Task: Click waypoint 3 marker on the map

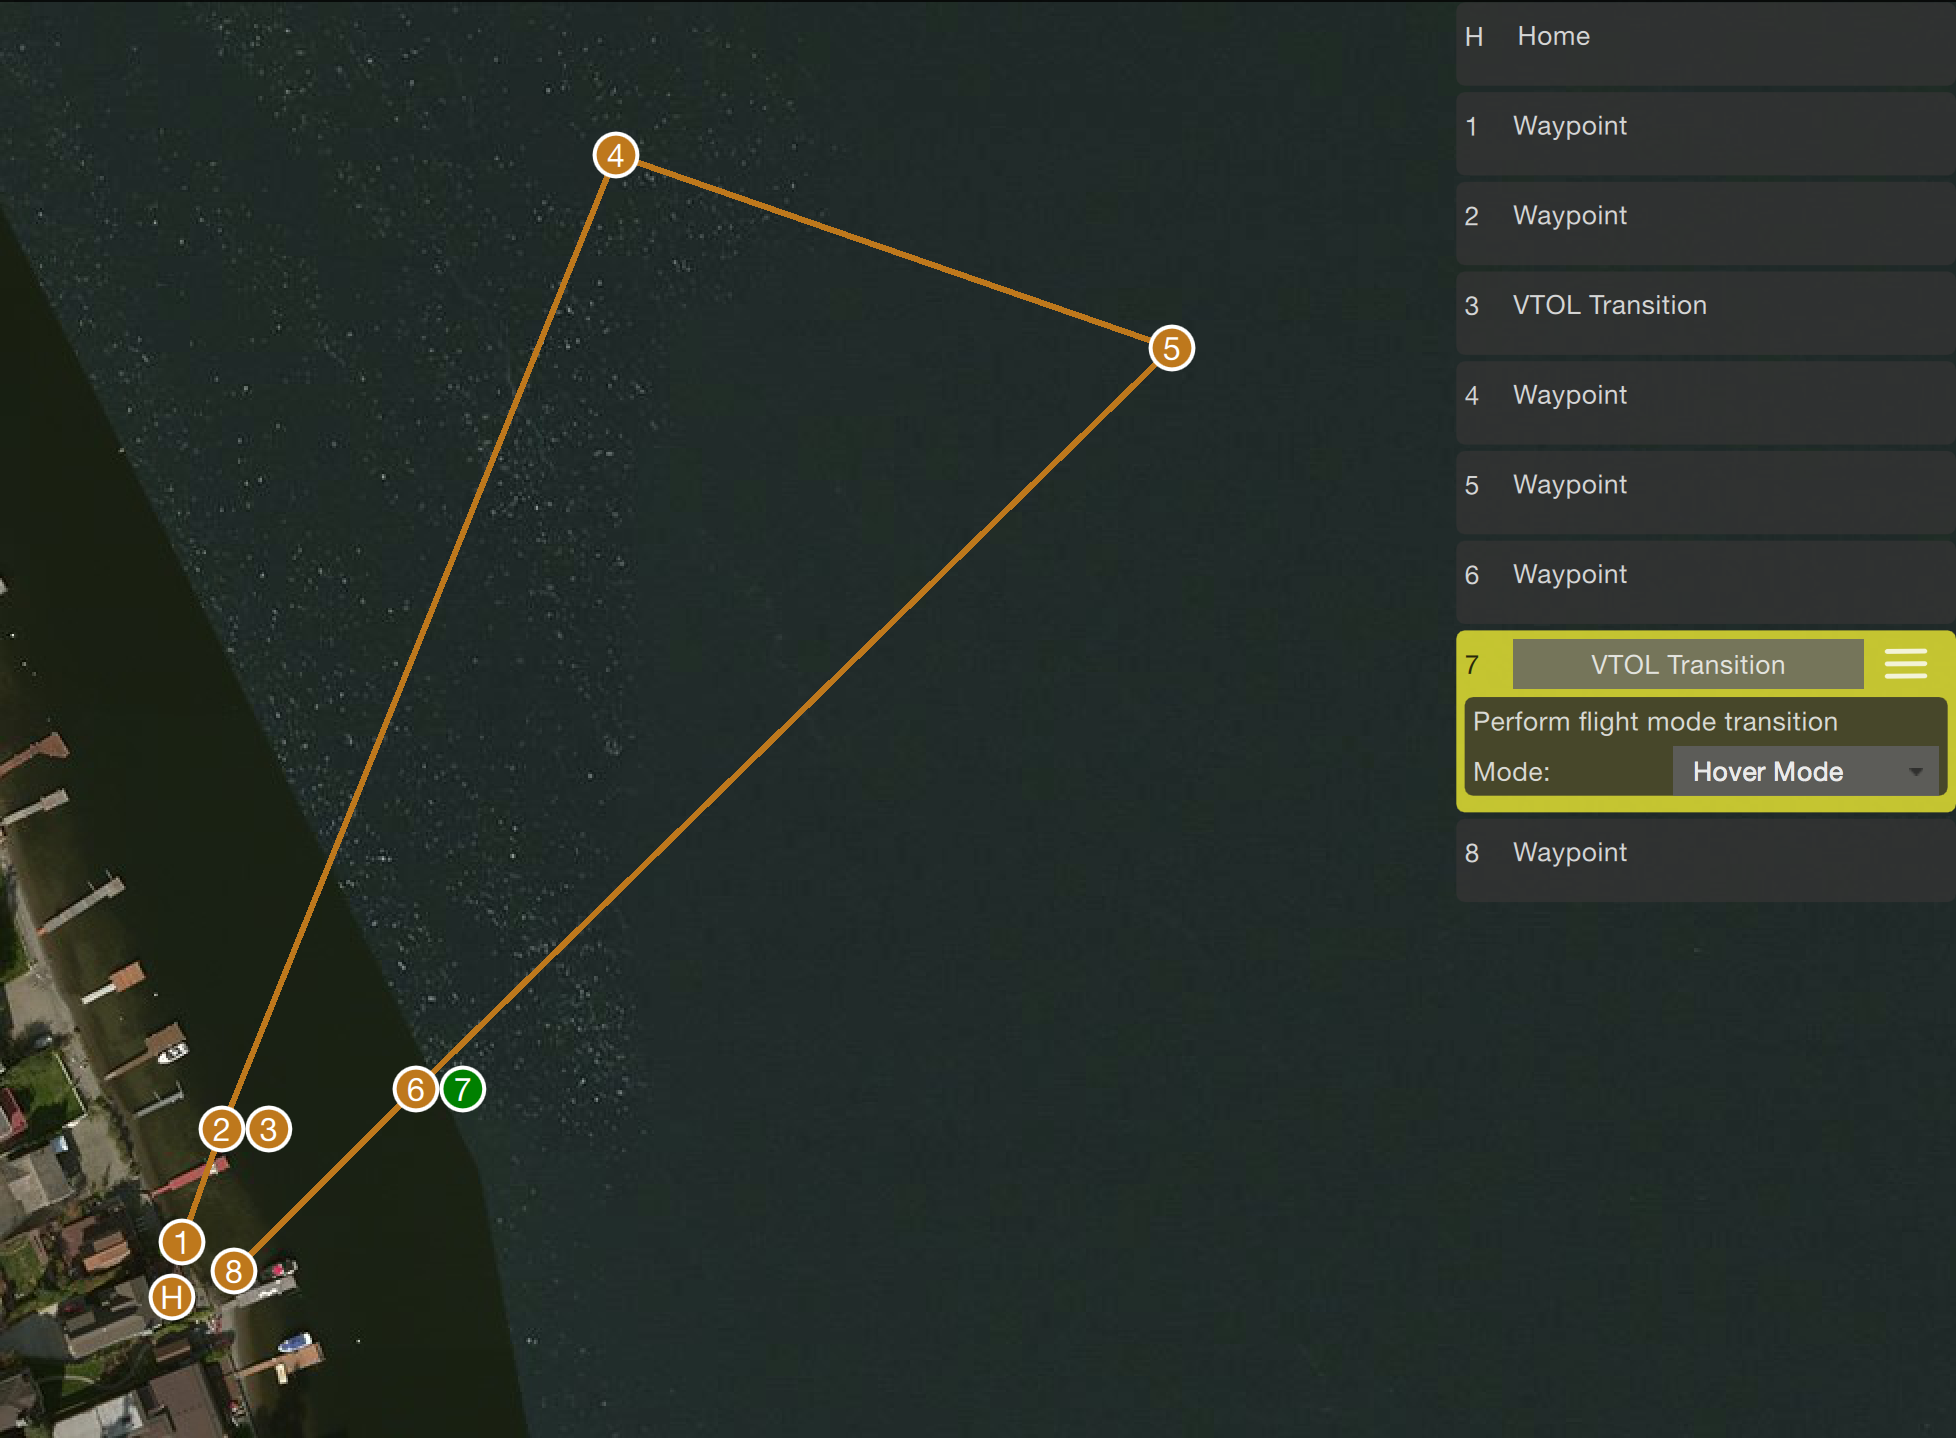Action: click(267, 1128)
